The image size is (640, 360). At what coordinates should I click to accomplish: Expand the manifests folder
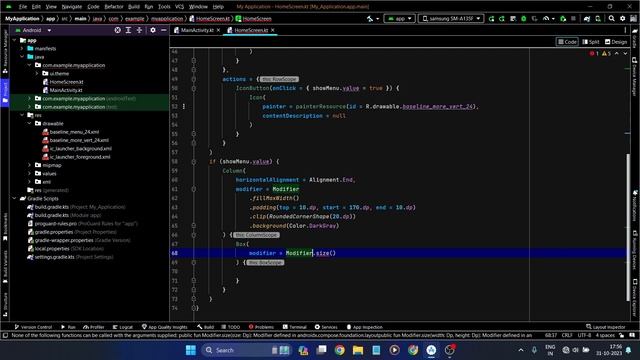point(22,49)
